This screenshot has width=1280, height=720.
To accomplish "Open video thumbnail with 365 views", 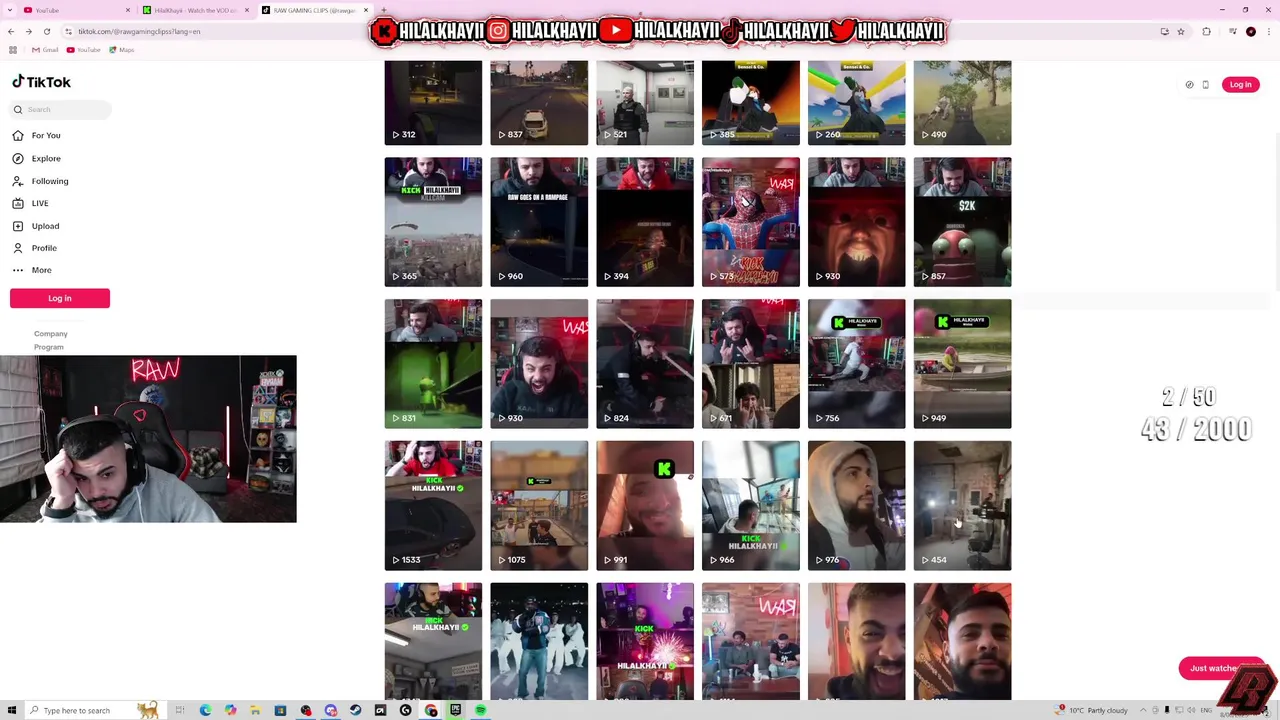I will [433, 221].
